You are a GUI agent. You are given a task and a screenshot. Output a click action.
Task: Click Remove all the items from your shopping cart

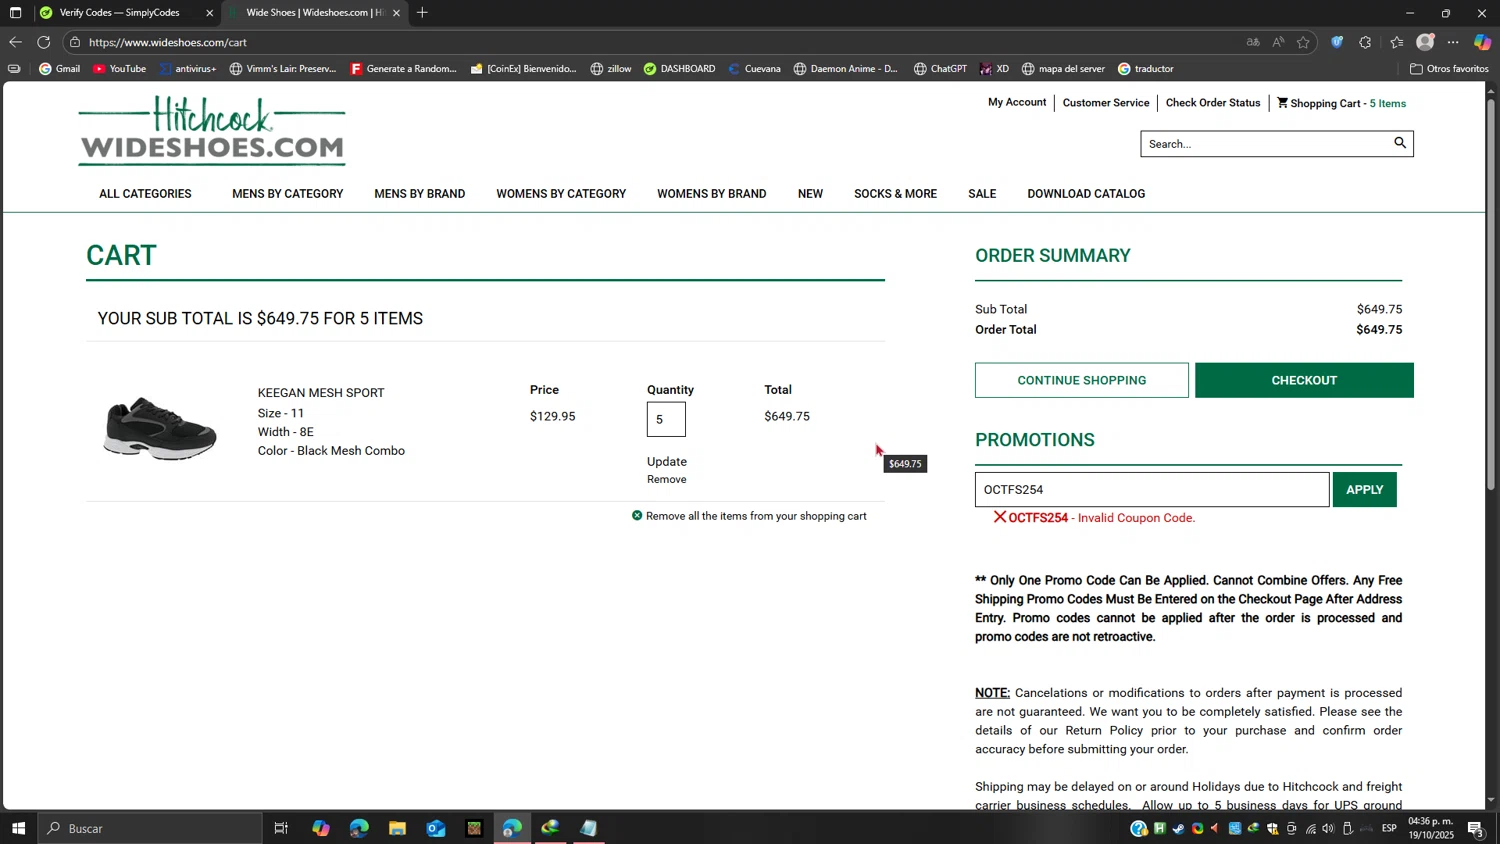[x=756, y=516]
